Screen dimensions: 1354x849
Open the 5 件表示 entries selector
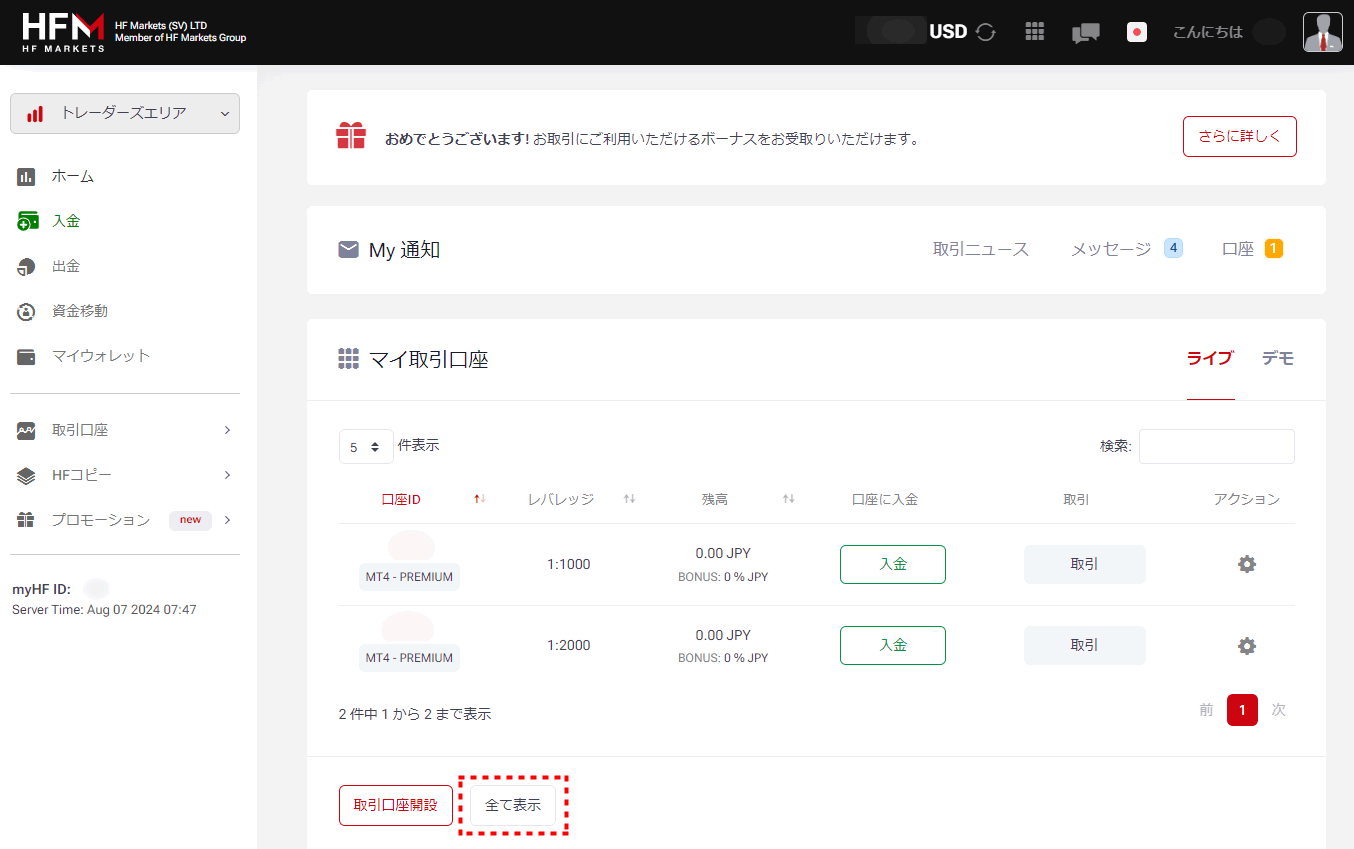point(366,447)
